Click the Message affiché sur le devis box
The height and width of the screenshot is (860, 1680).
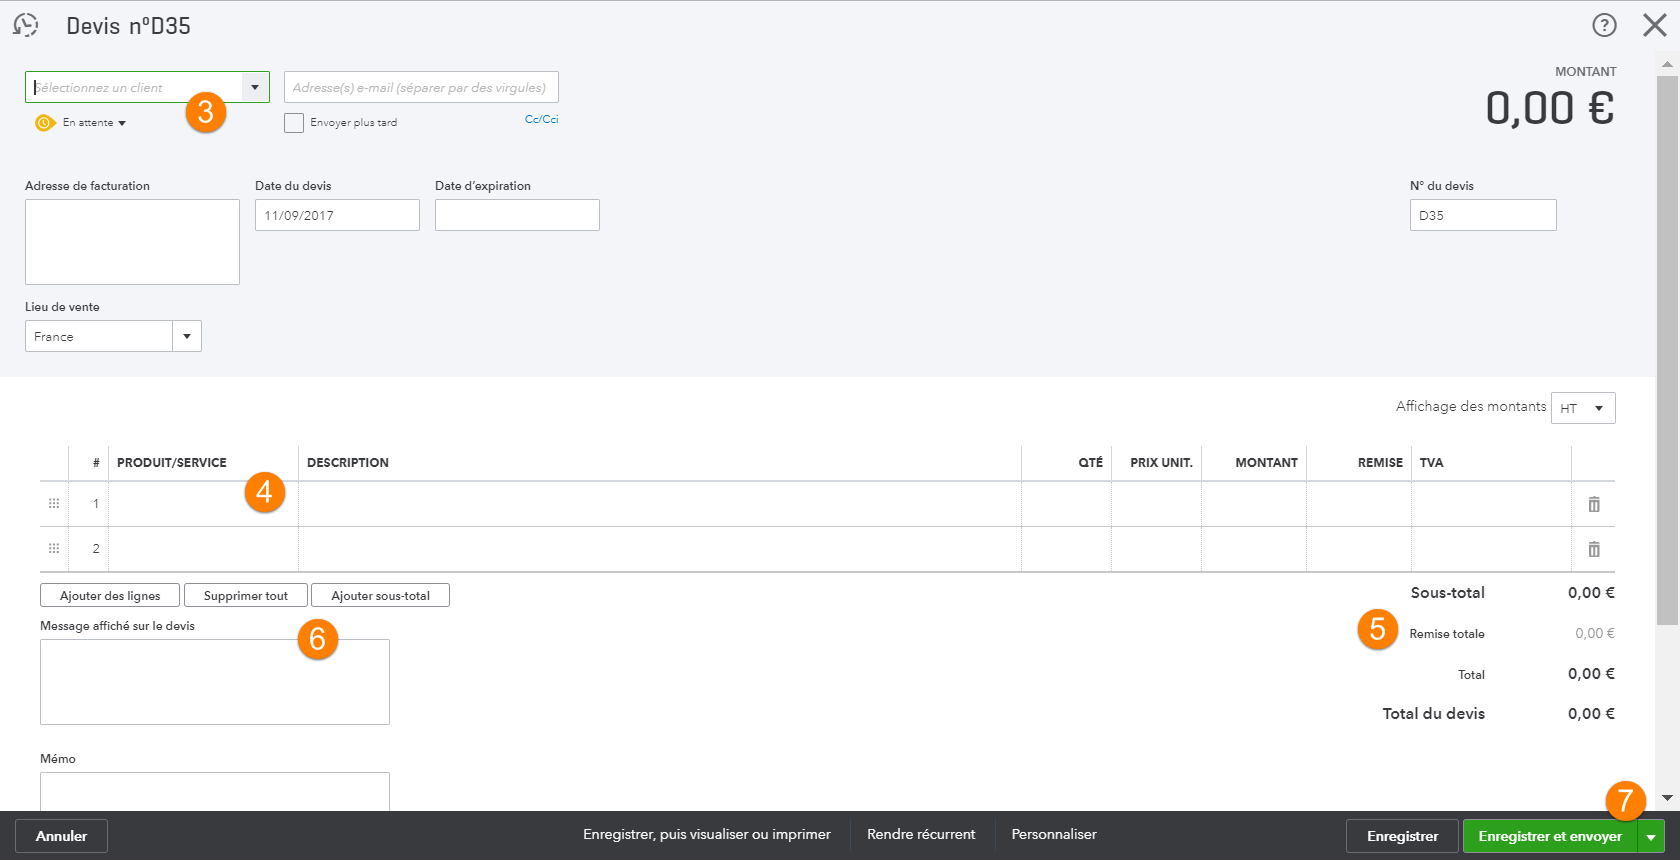pos(215,682)
